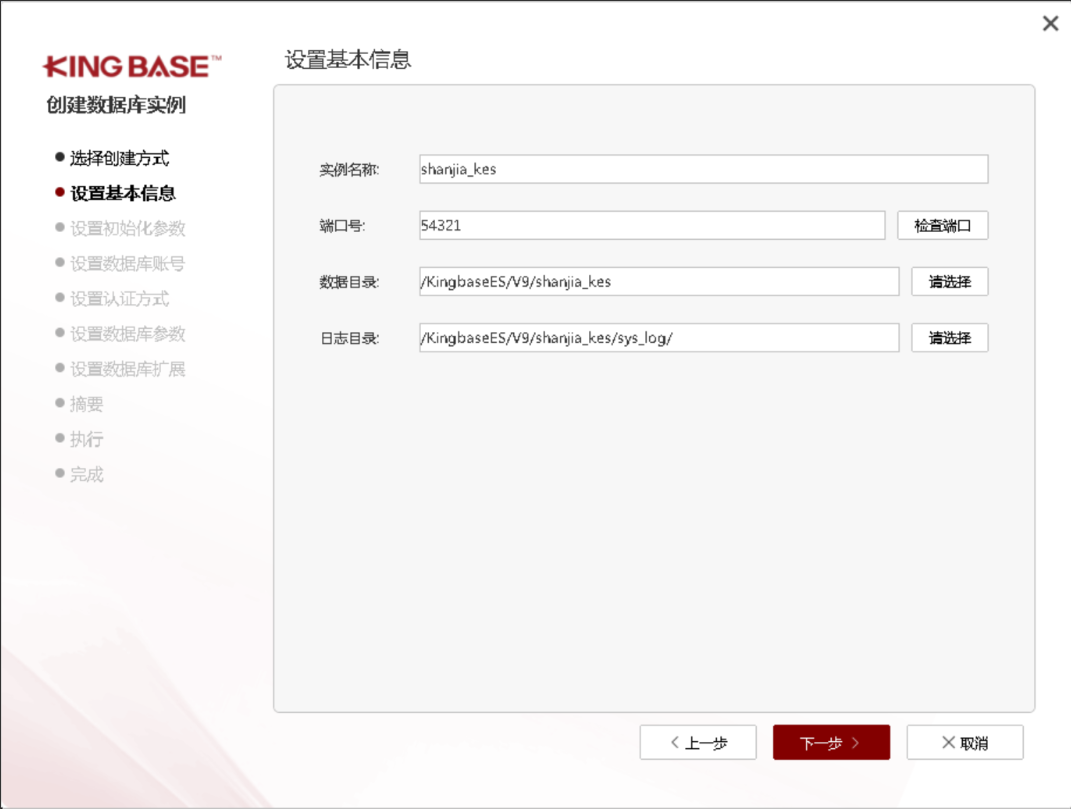Go back with 上一步 button
The width and height of the screenshot is (1071, 809).
pos(698,742)
